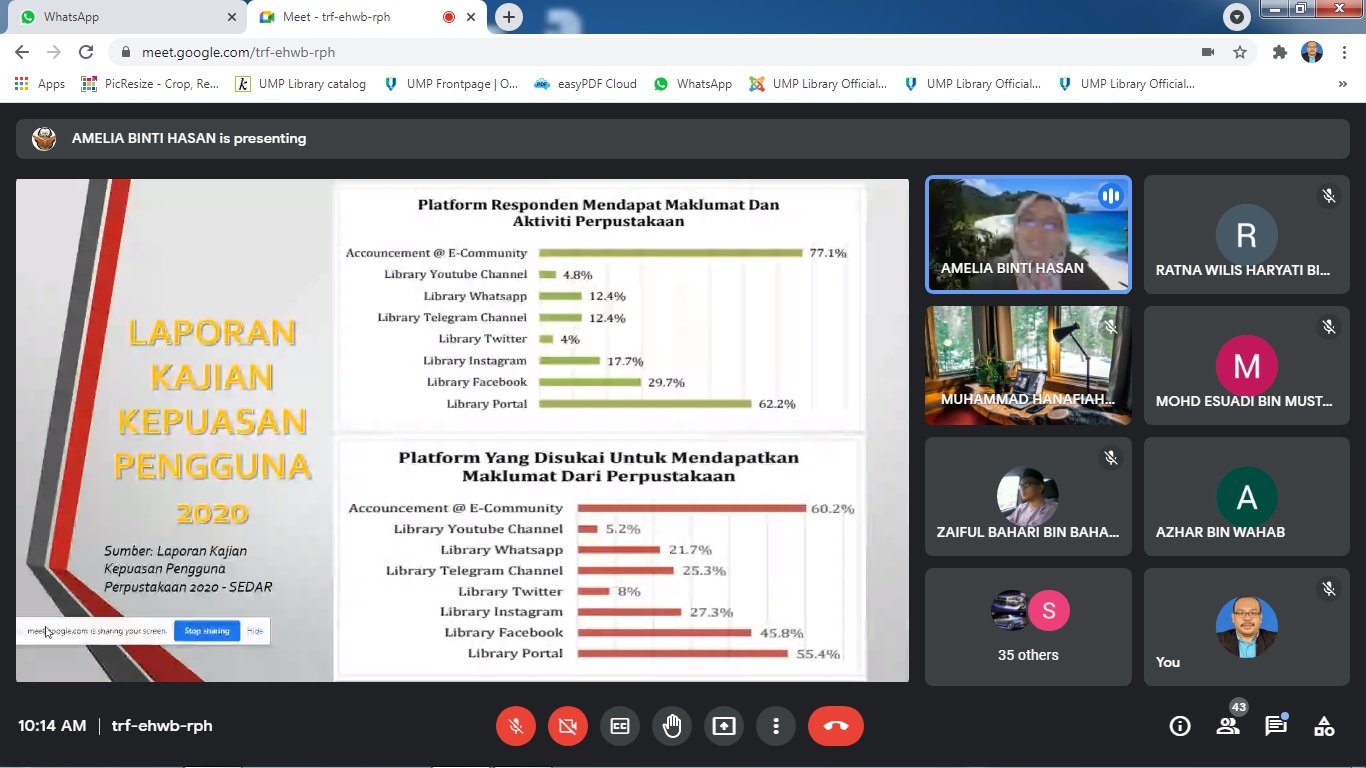Screen dimensions: 1366x768
Task: Expand hidden bookmarks chevron
Action: click(1342, 84)
